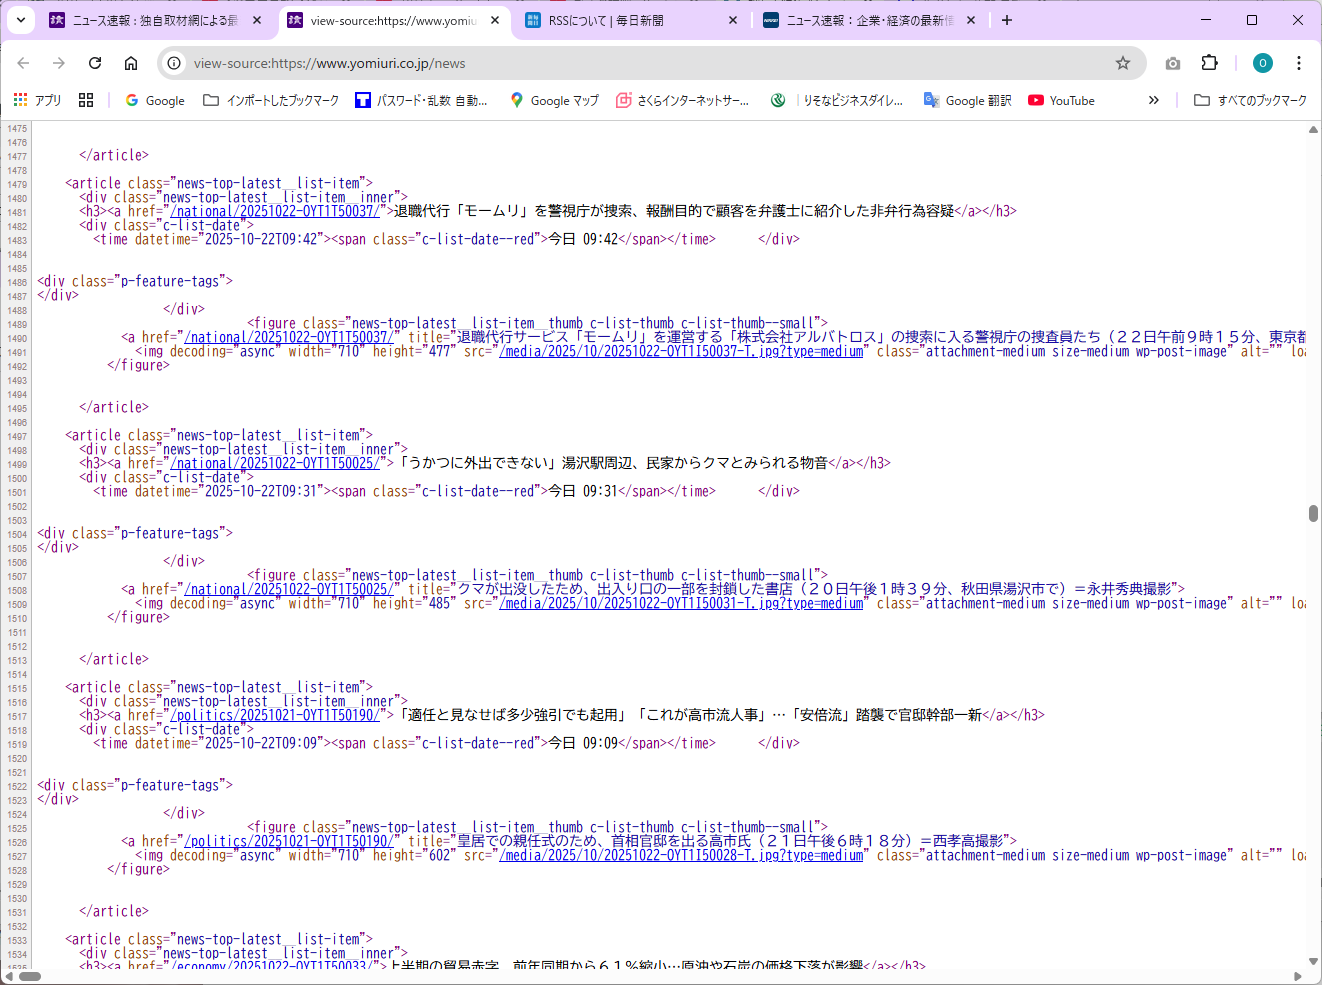Go to the home page icon
Image resolution: width=1322 pixels, height=985 pixels.
(x=131, y=63)
